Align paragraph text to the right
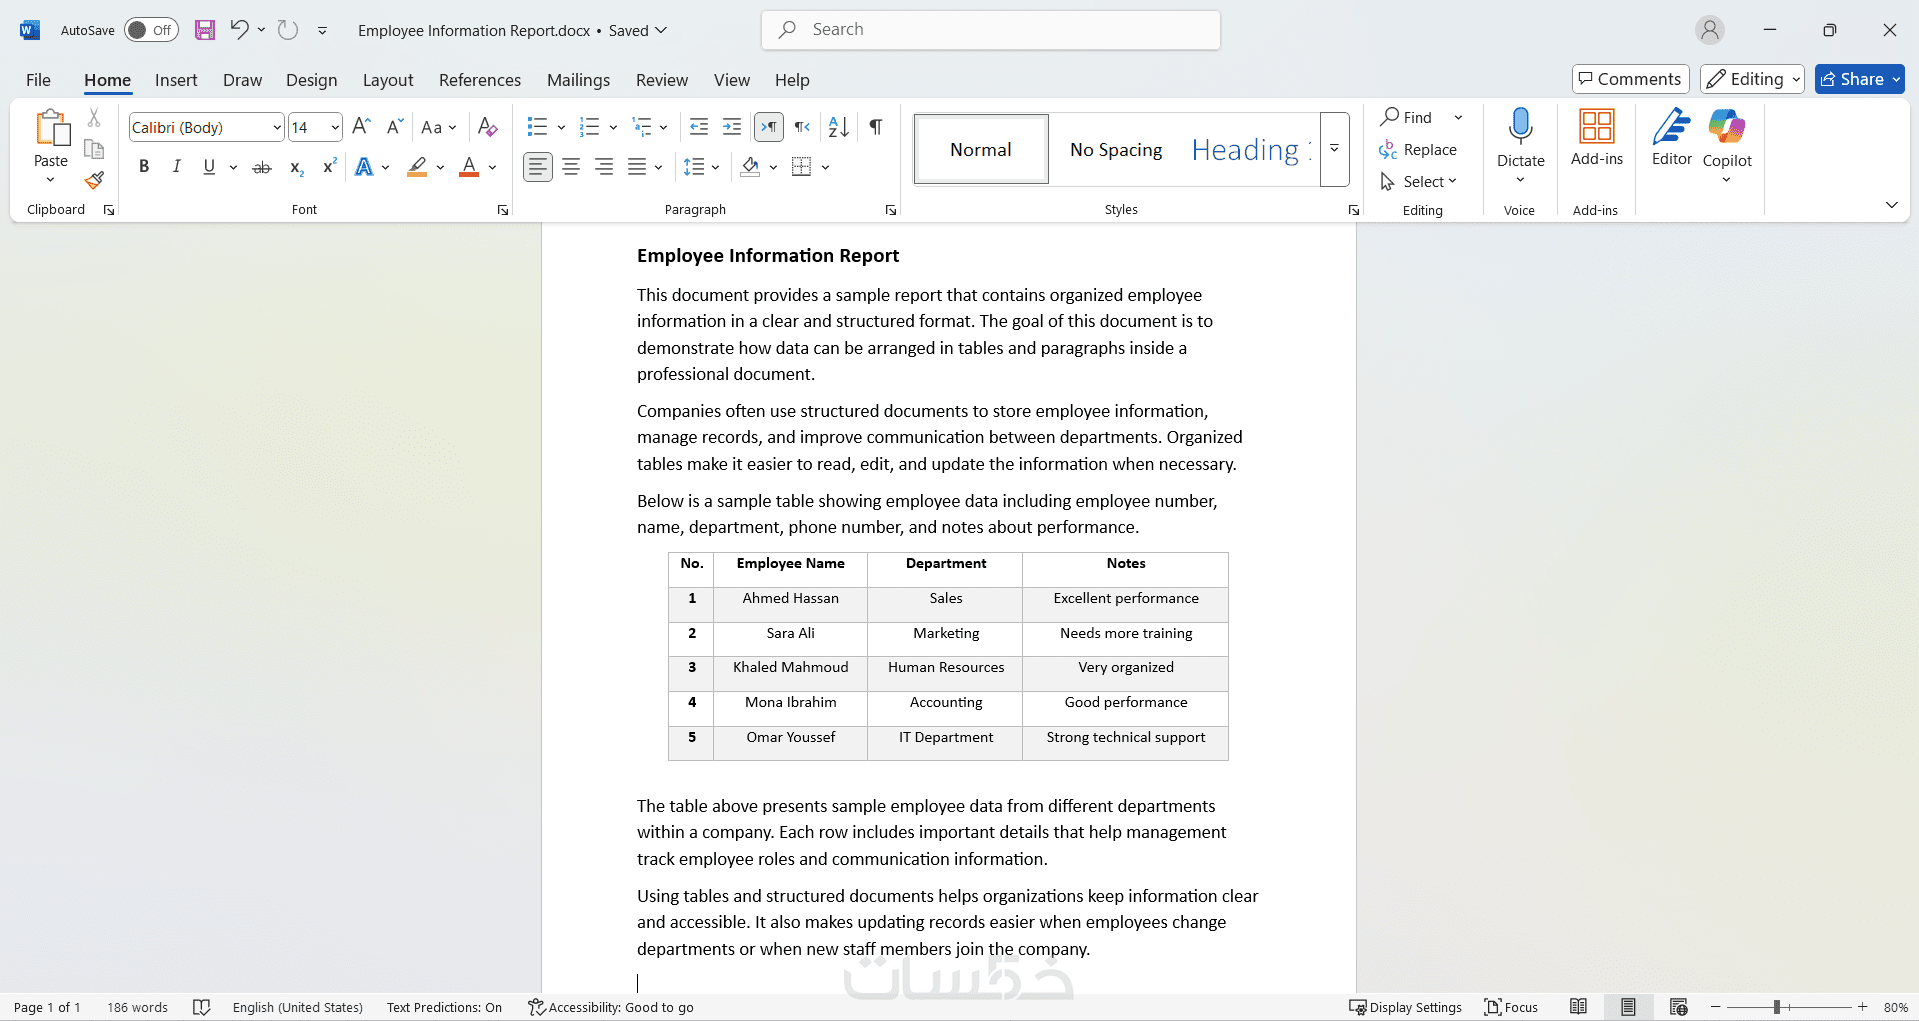The width and height of the screenshot is (1919, 1021). tap(604, 167)
